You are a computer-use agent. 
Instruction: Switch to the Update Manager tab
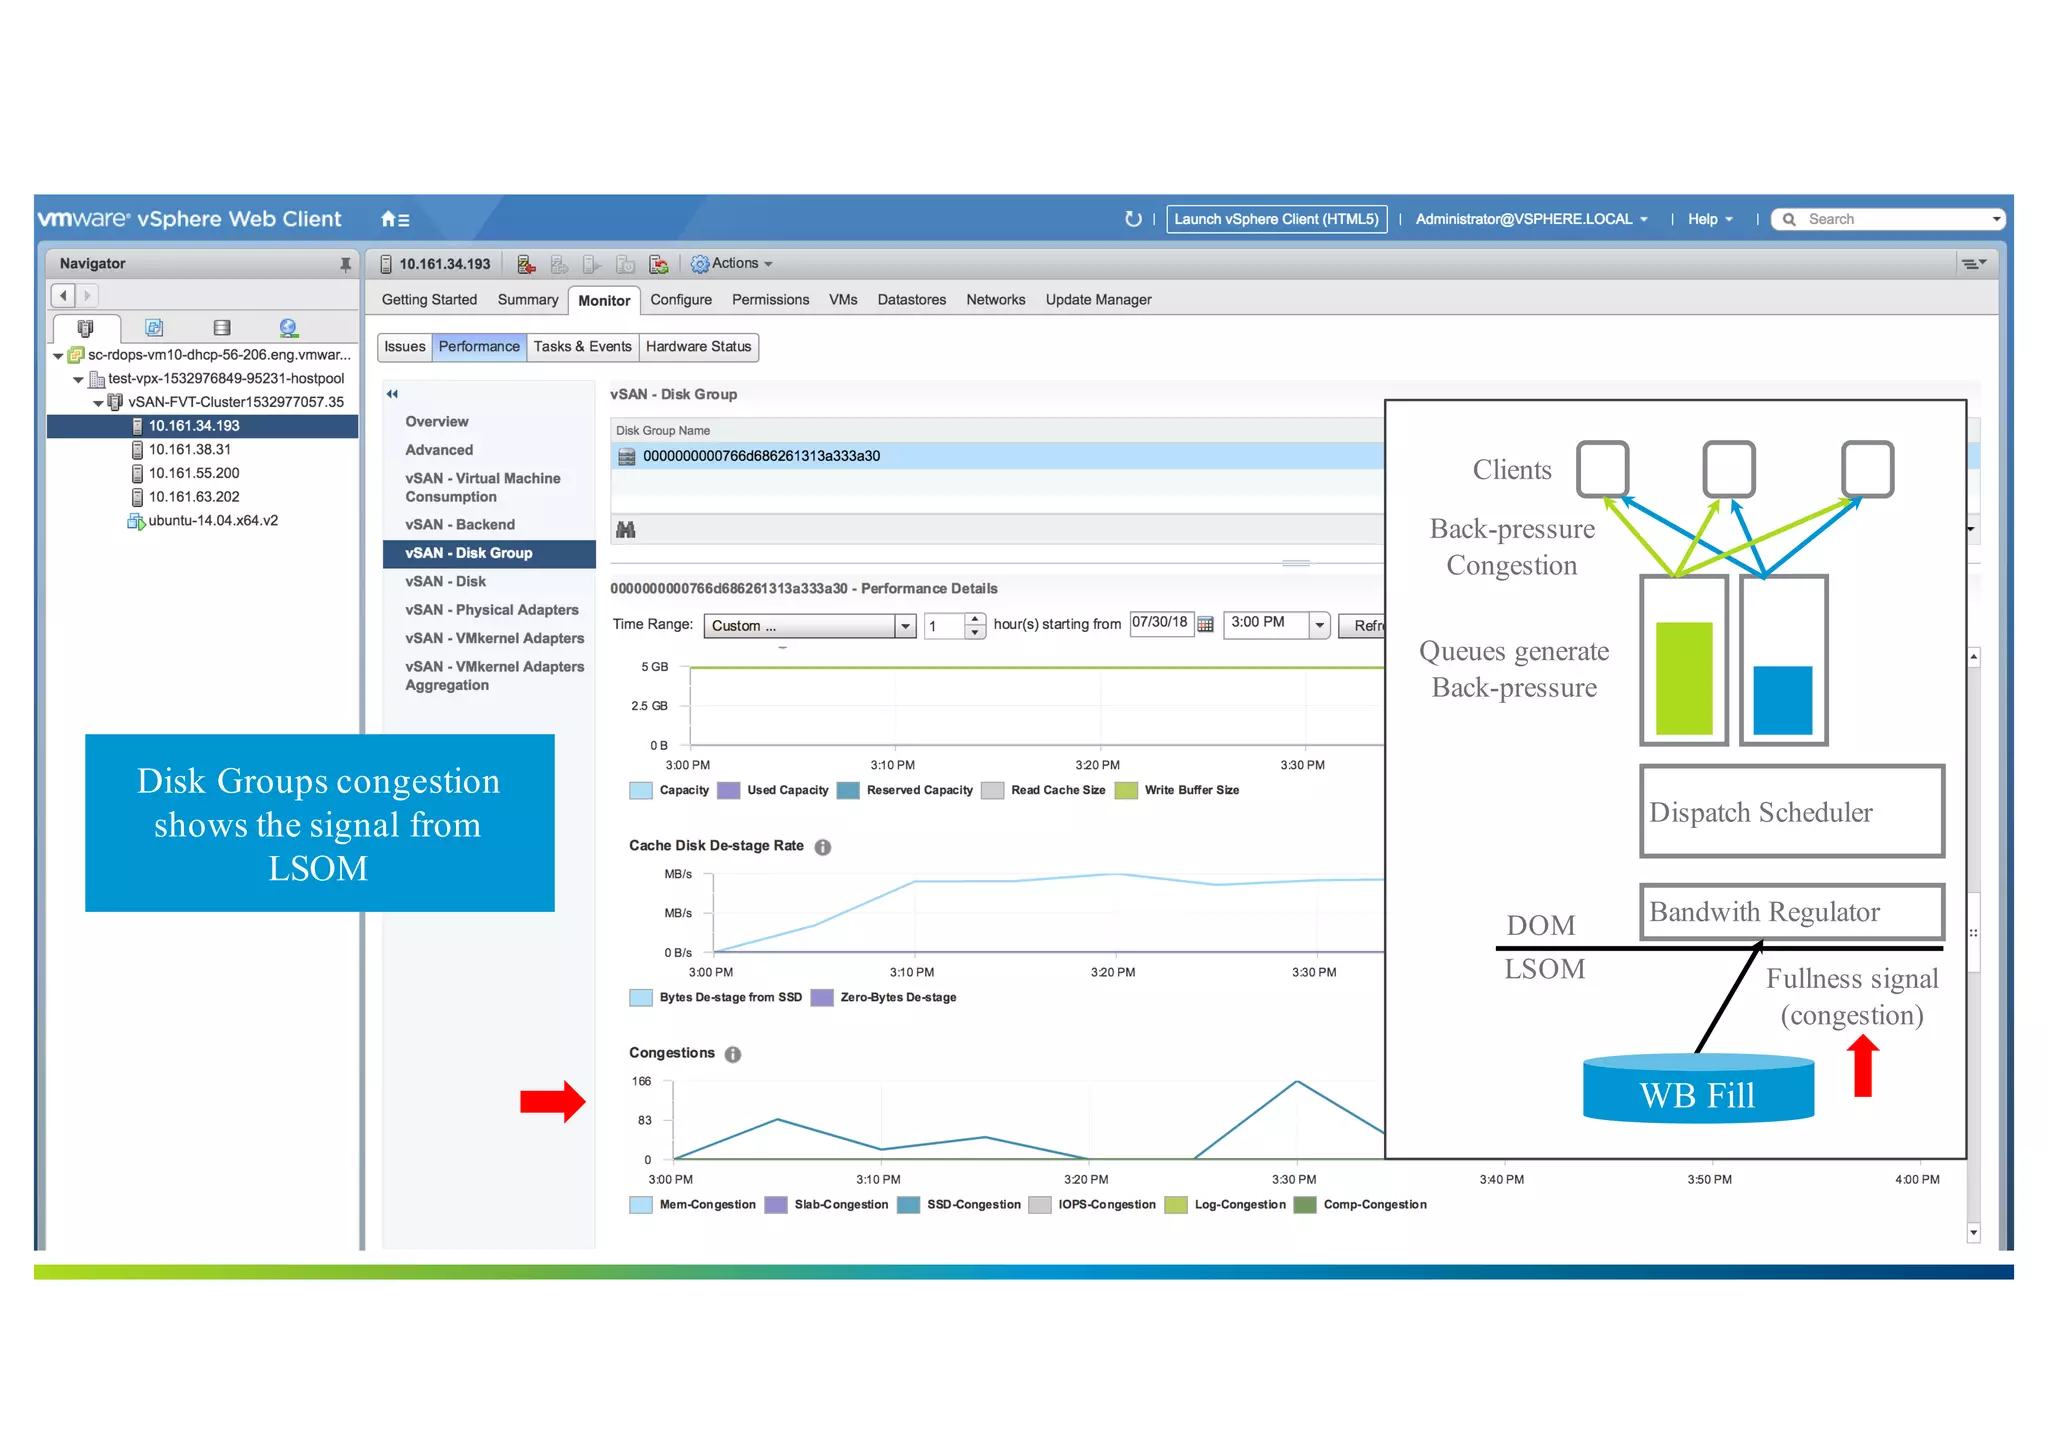pyautogui.click(x=1099, y=300)
